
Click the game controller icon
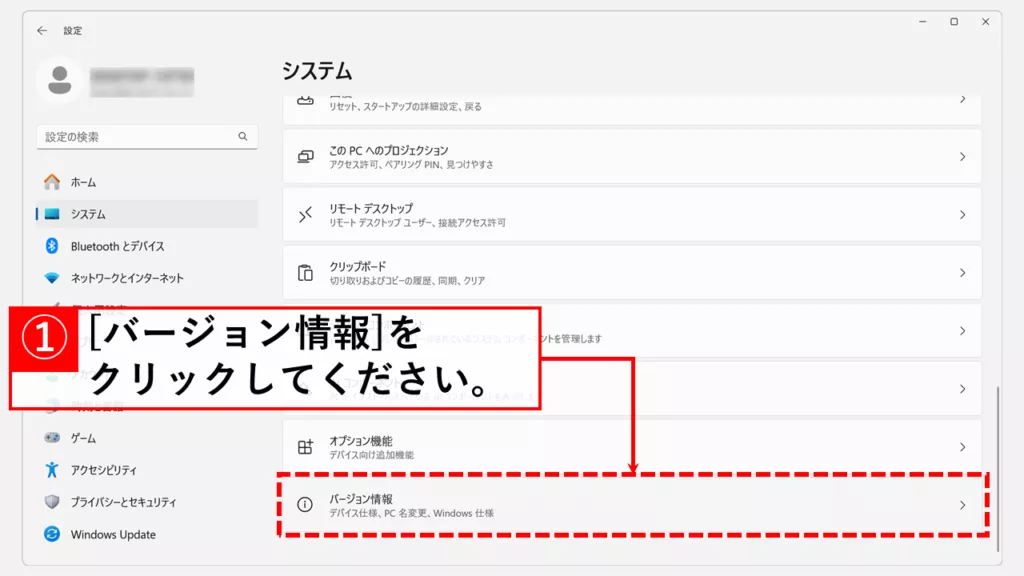pos(52,438)
